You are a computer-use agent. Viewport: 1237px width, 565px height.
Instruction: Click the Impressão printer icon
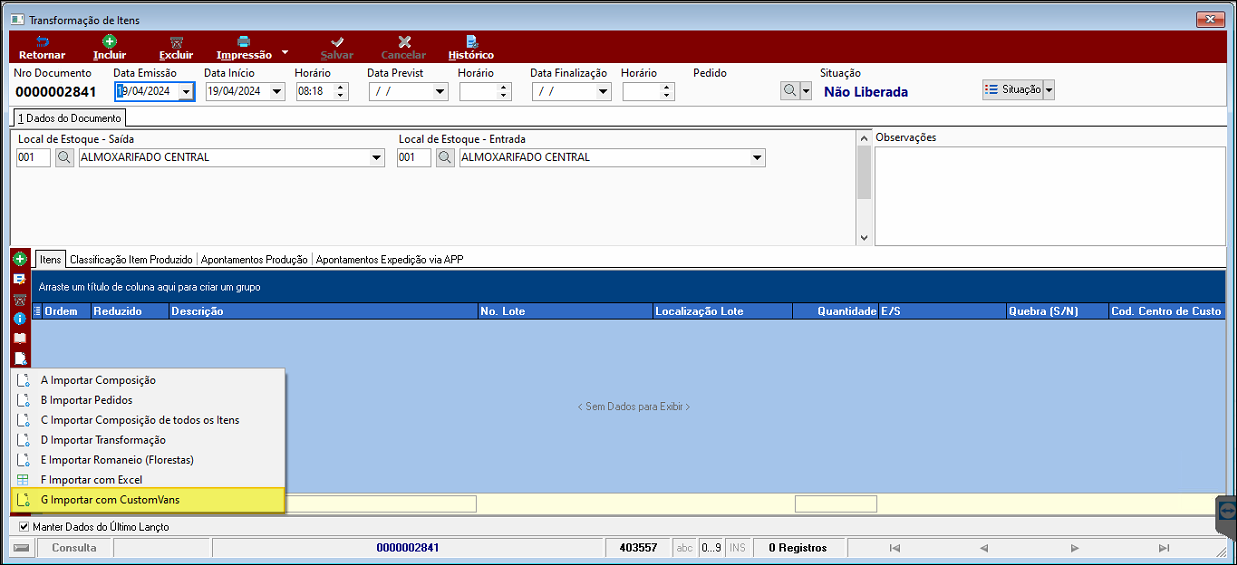[243, 42]
